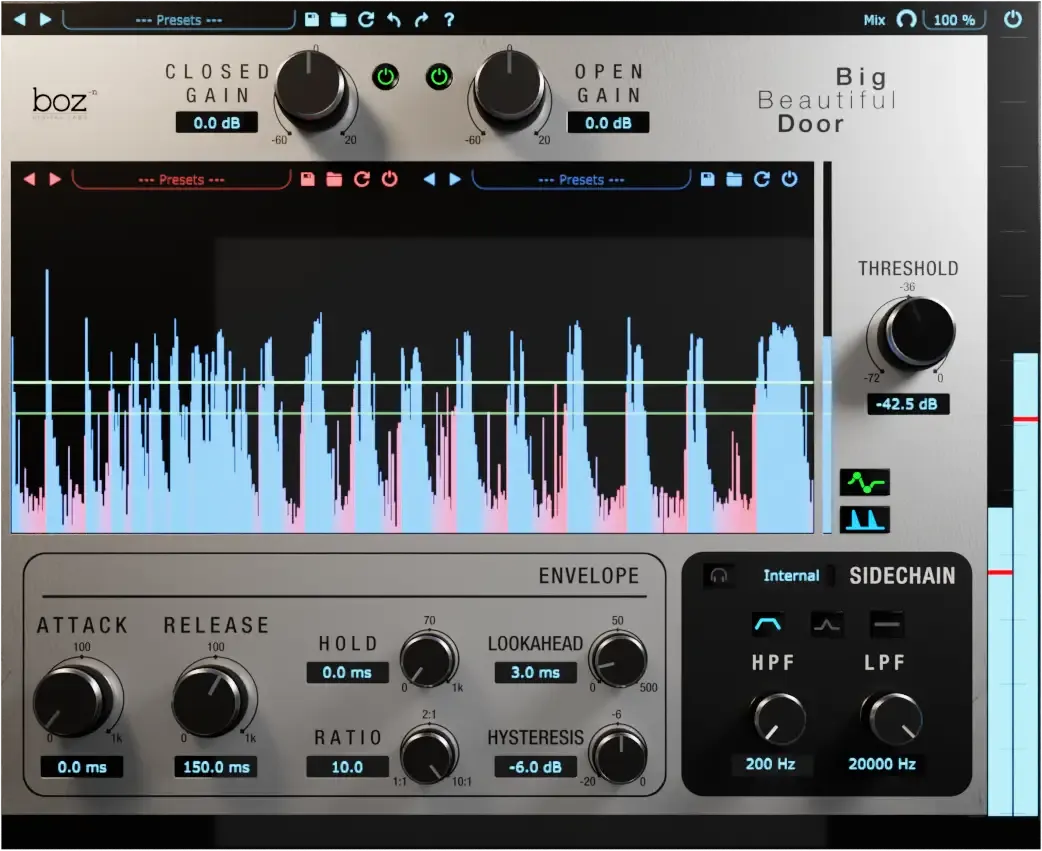Screen dimensions: 1042x851
Task: Click blue previous preset arrow
Action: (429, 179)
